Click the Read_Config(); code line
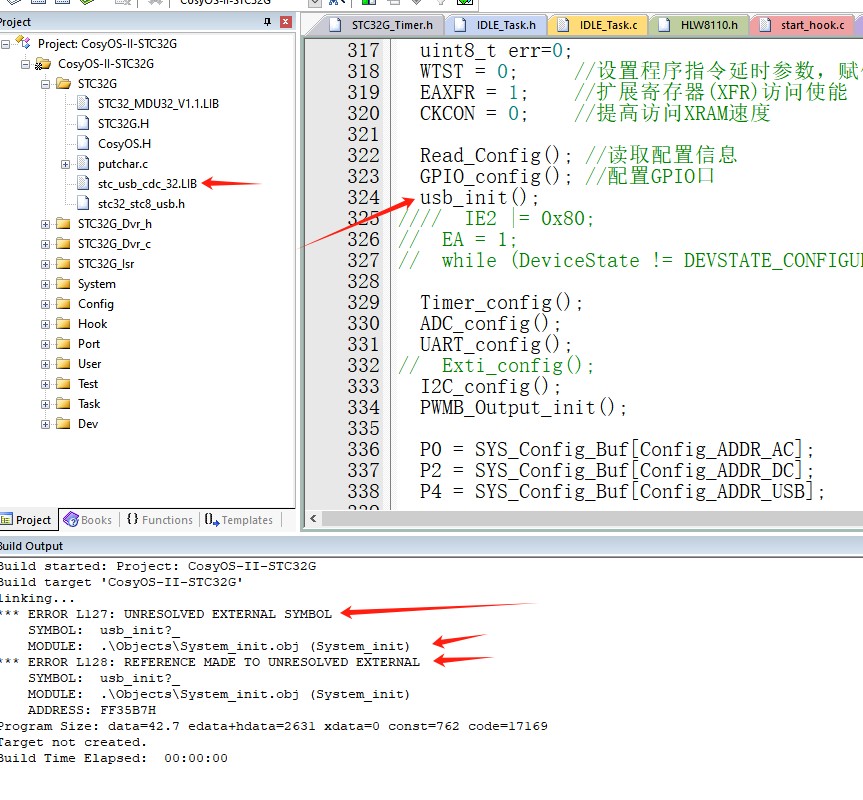Screen dimensions: 863x800 coord(495,156)
